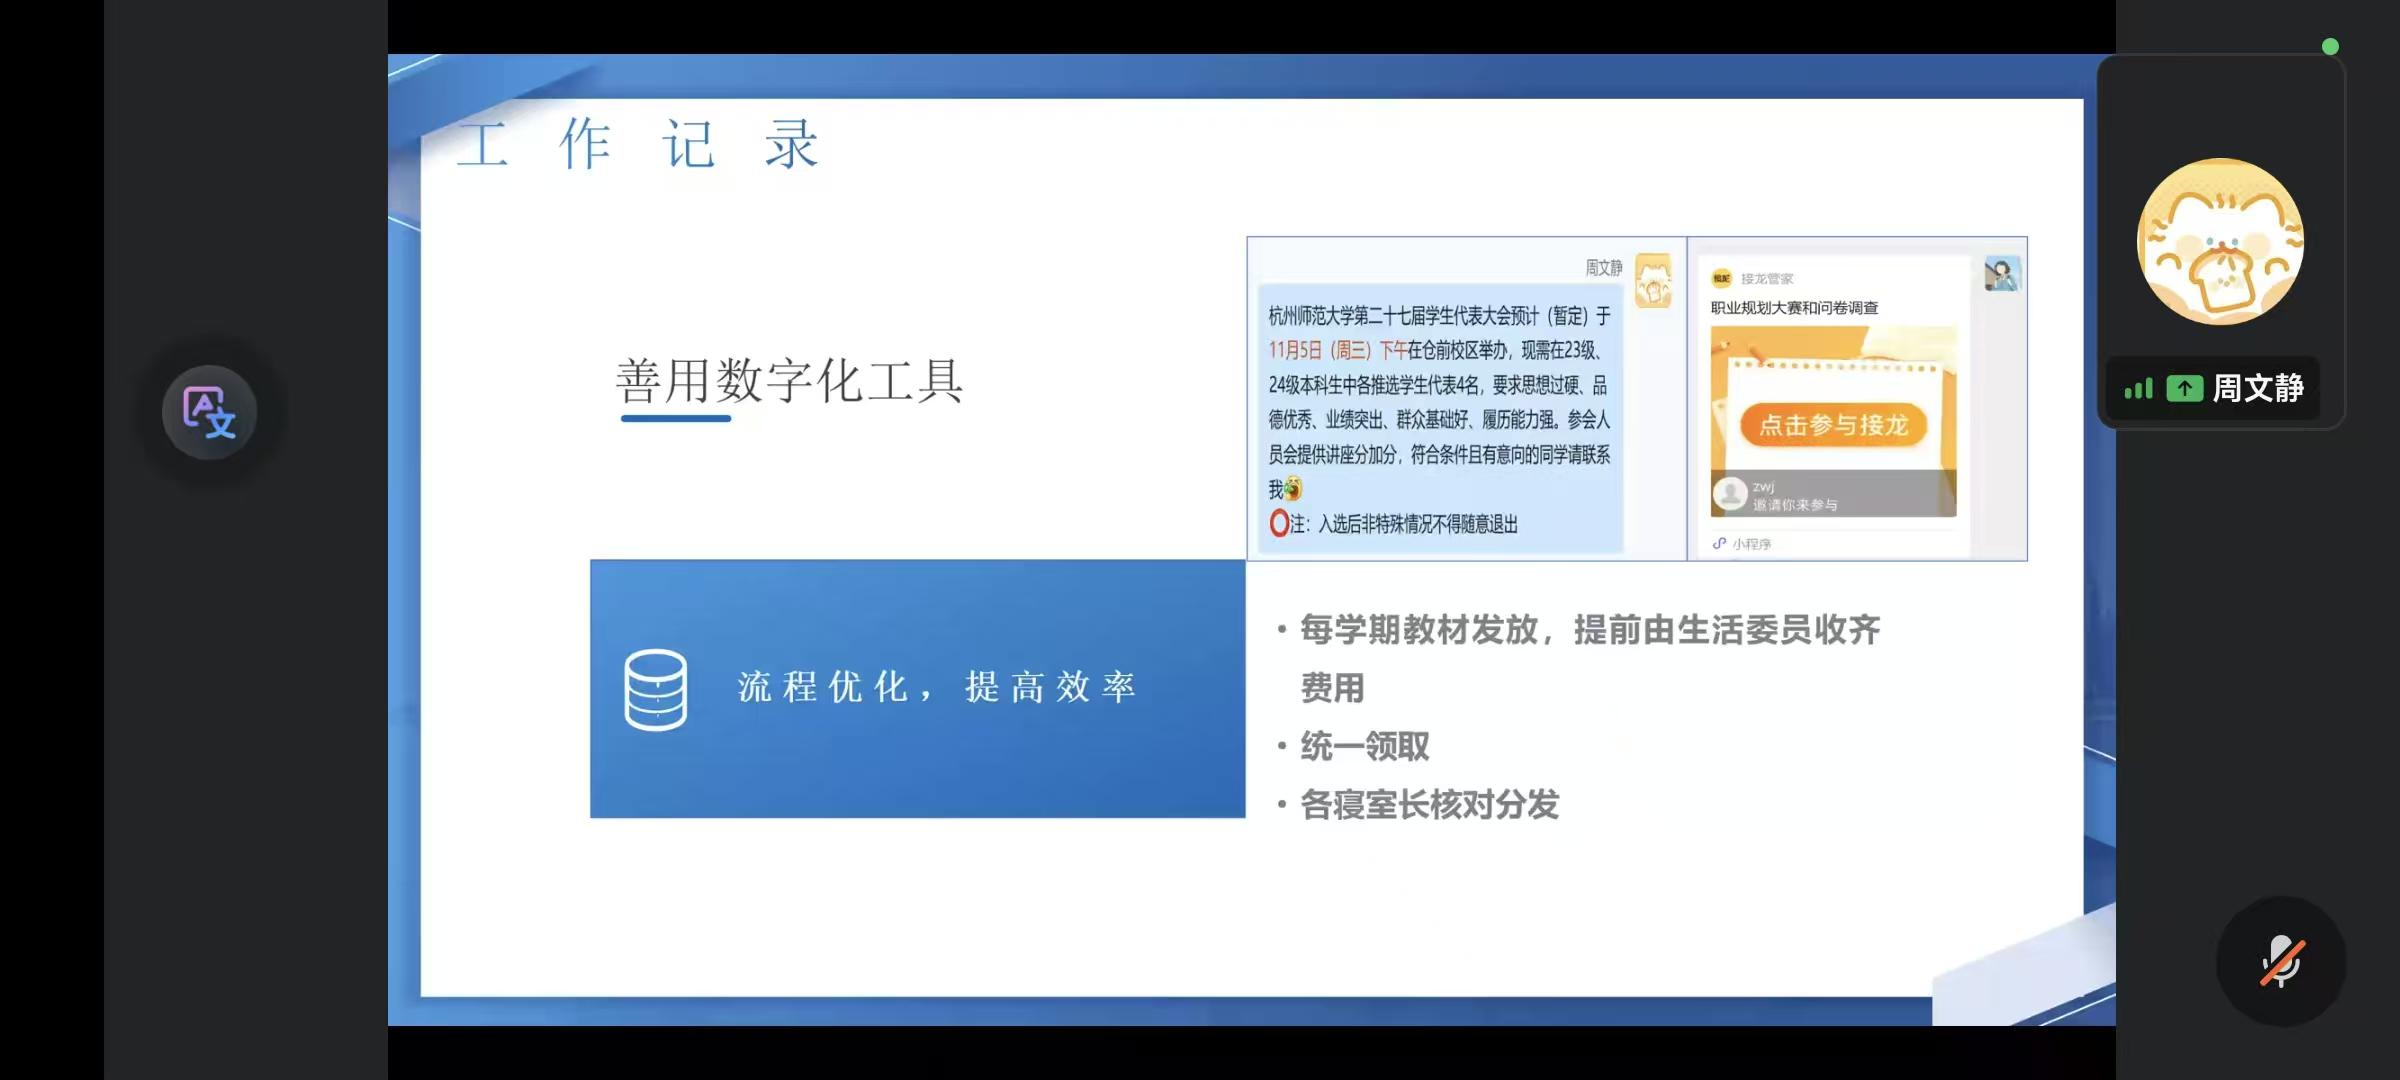Tap the 职业规划大赛和问卷调查 card title
2400x1080 pixels.
click(1794, 308)
